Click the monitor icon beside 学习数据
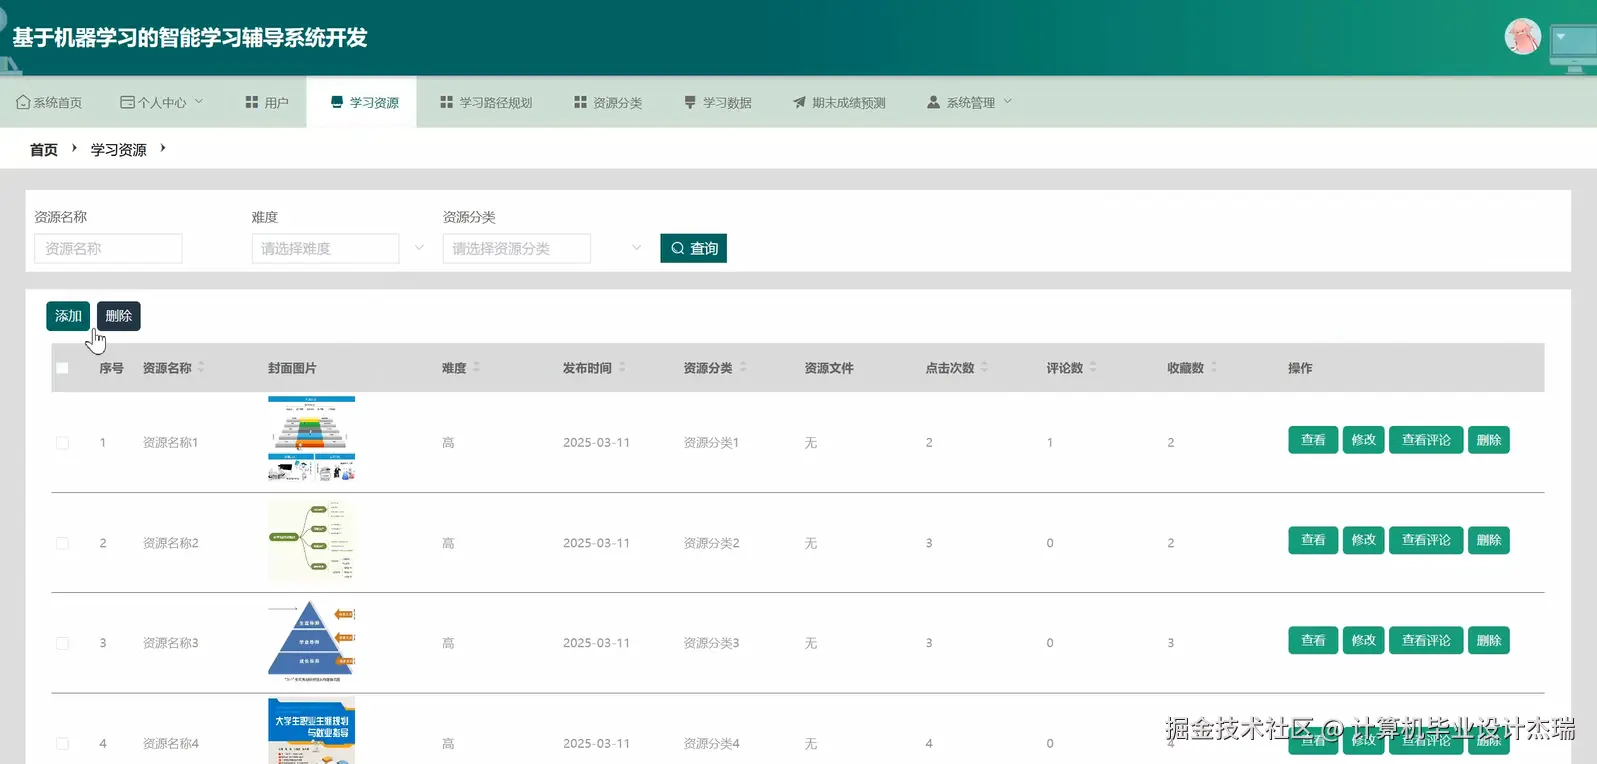Image resolution: width=1597 pixels, height=764 pixels. pyautogui.click(x=690, y=102)
